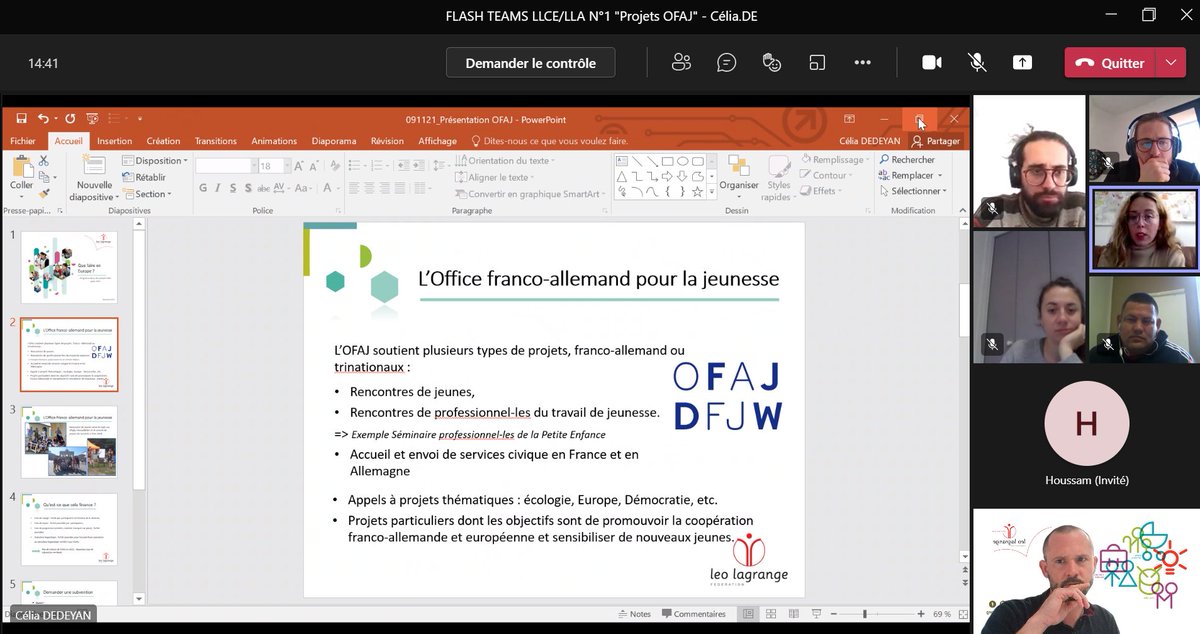The image size is (1200, 634).
Task: Select the star shape in gallery
Action: (698, 191)
